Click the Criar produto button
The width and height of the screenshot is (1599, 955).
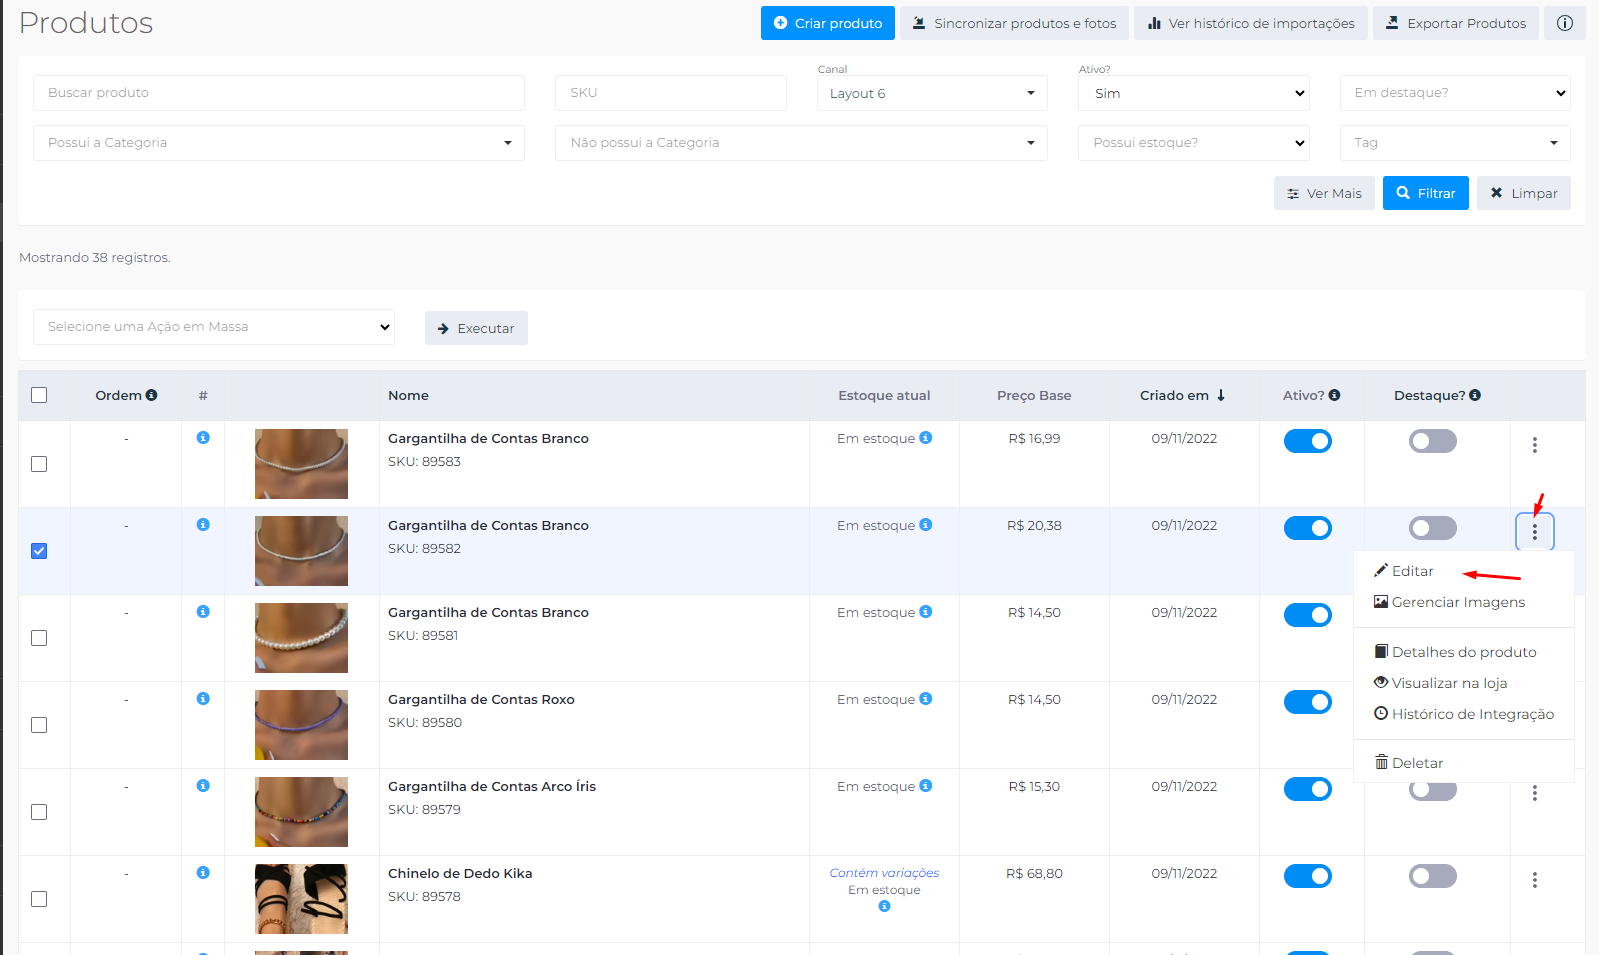coord(828,23)
